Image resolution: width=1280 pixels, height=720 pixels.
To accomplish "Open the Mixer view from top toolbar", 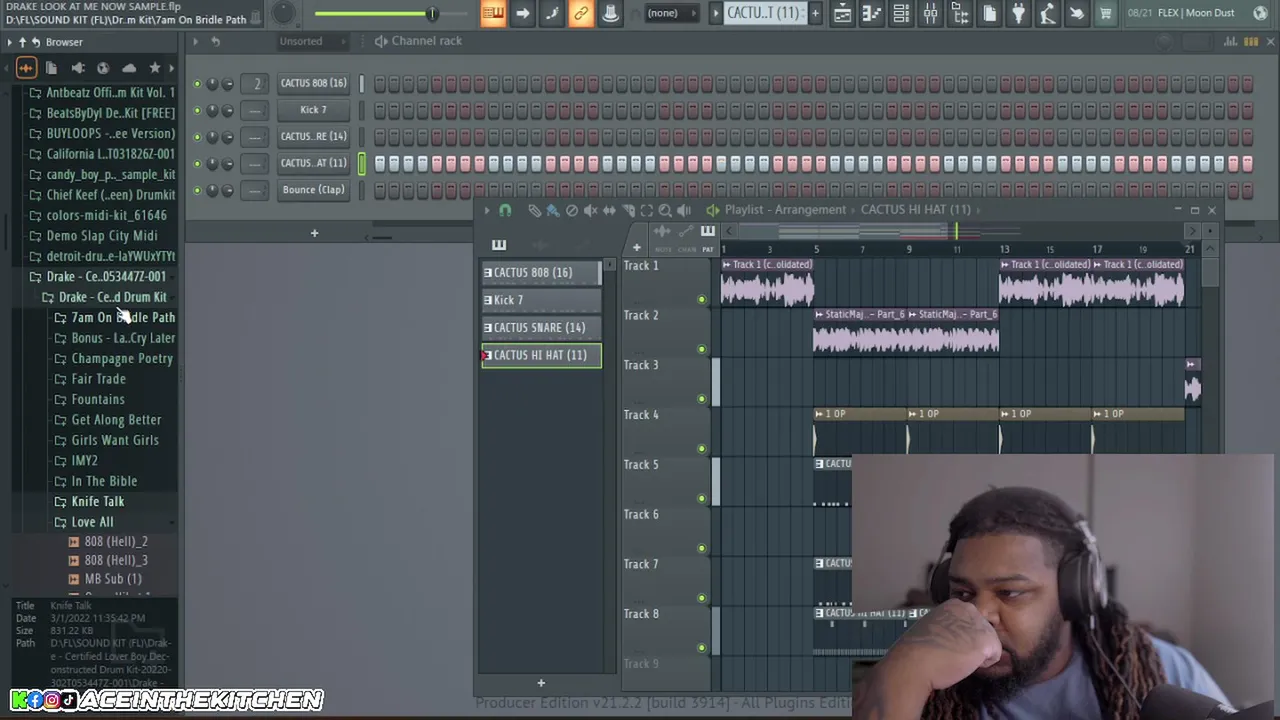I will click(x=930, y=13).
